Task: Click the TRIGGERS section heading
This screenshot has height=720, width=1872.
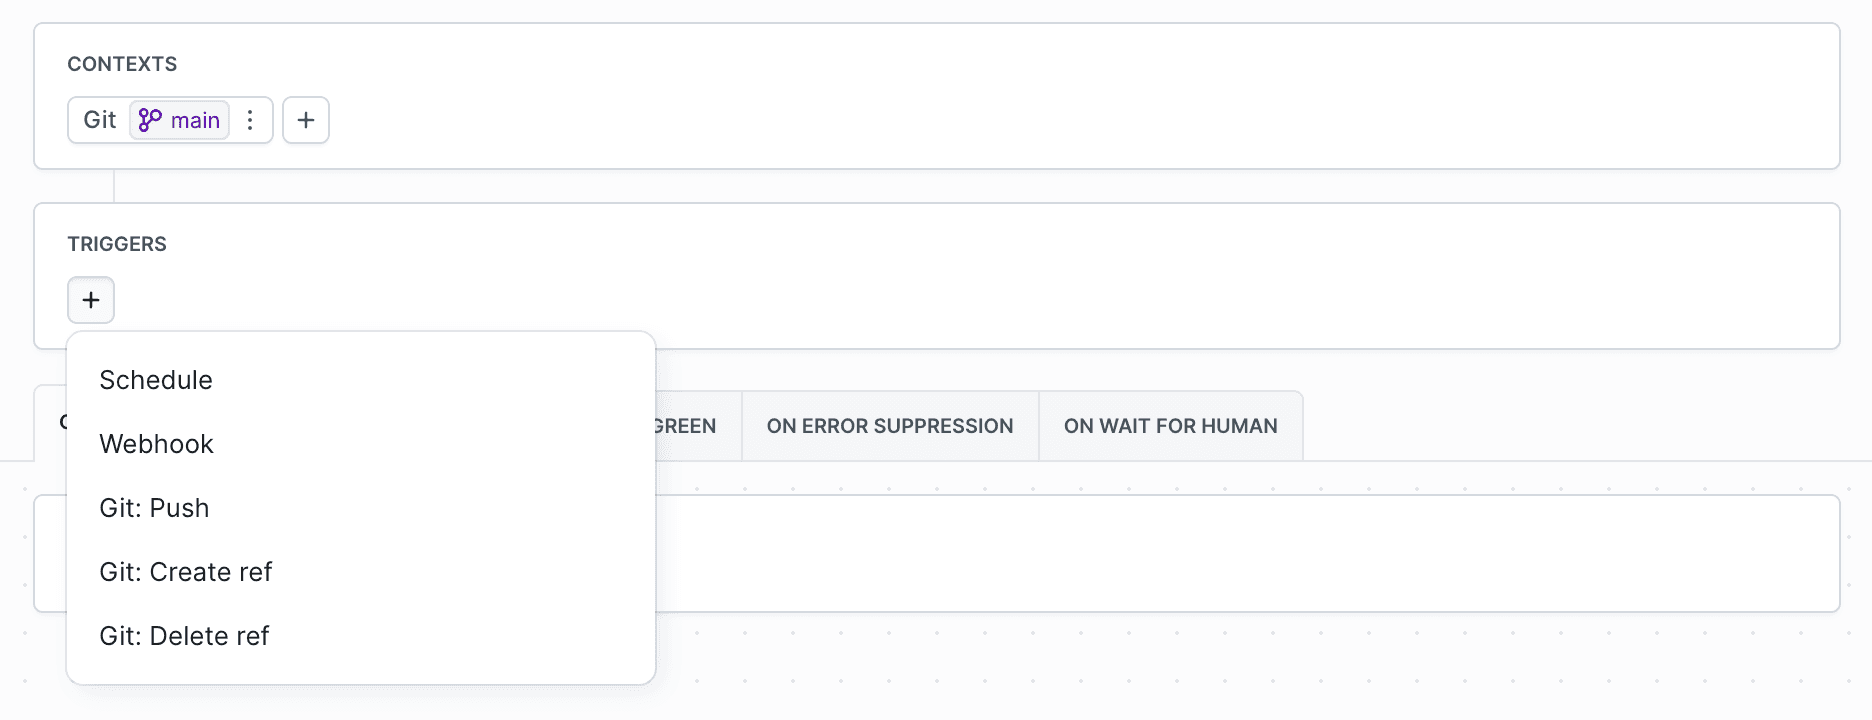Action: [x=117, y=244]
